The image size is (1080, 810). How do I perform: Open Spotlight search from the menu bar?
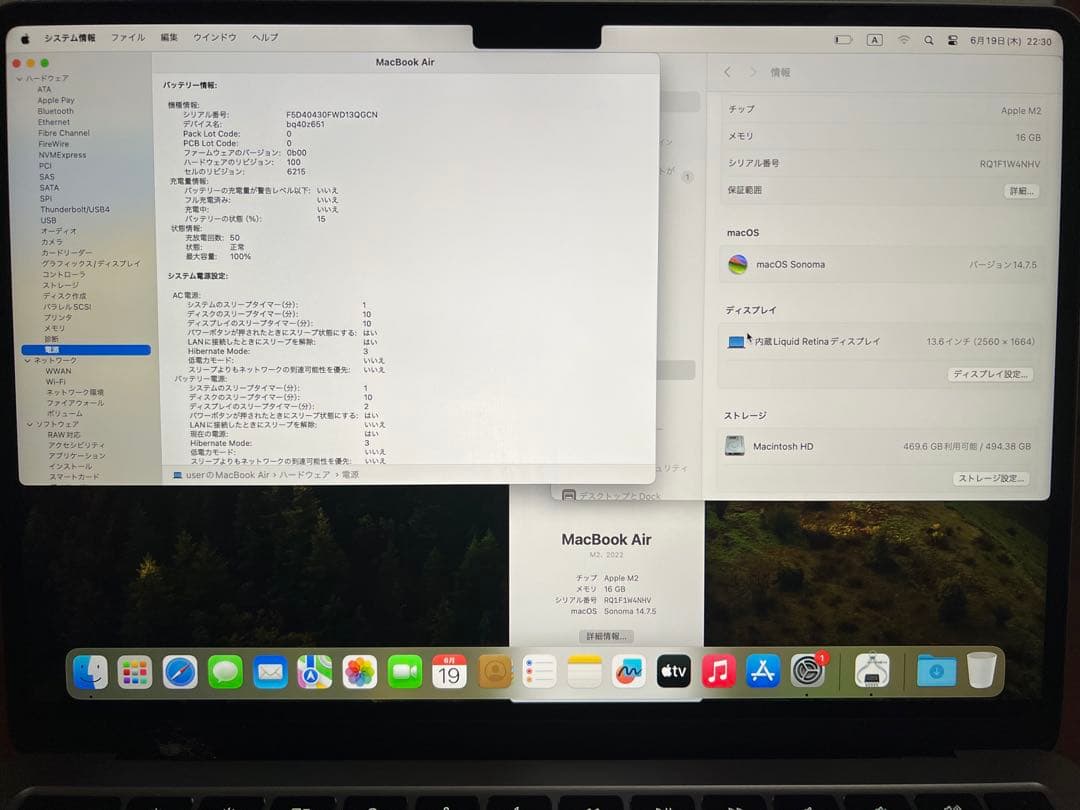(928, 39)
